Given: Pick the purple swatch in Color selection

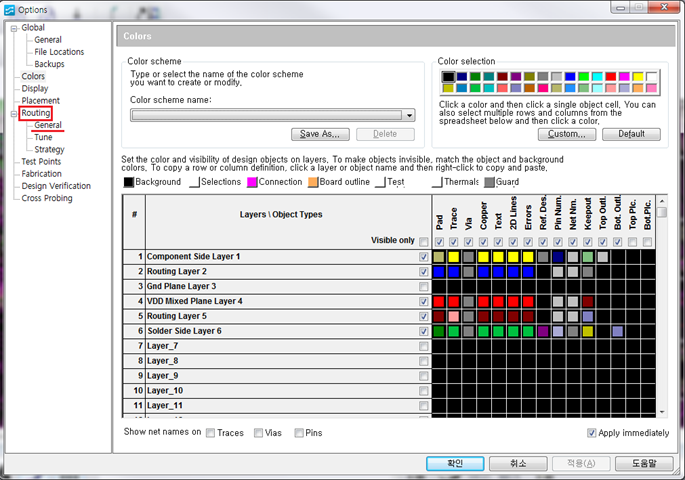Looking at the screenshot, I should [x=516, y=77].
